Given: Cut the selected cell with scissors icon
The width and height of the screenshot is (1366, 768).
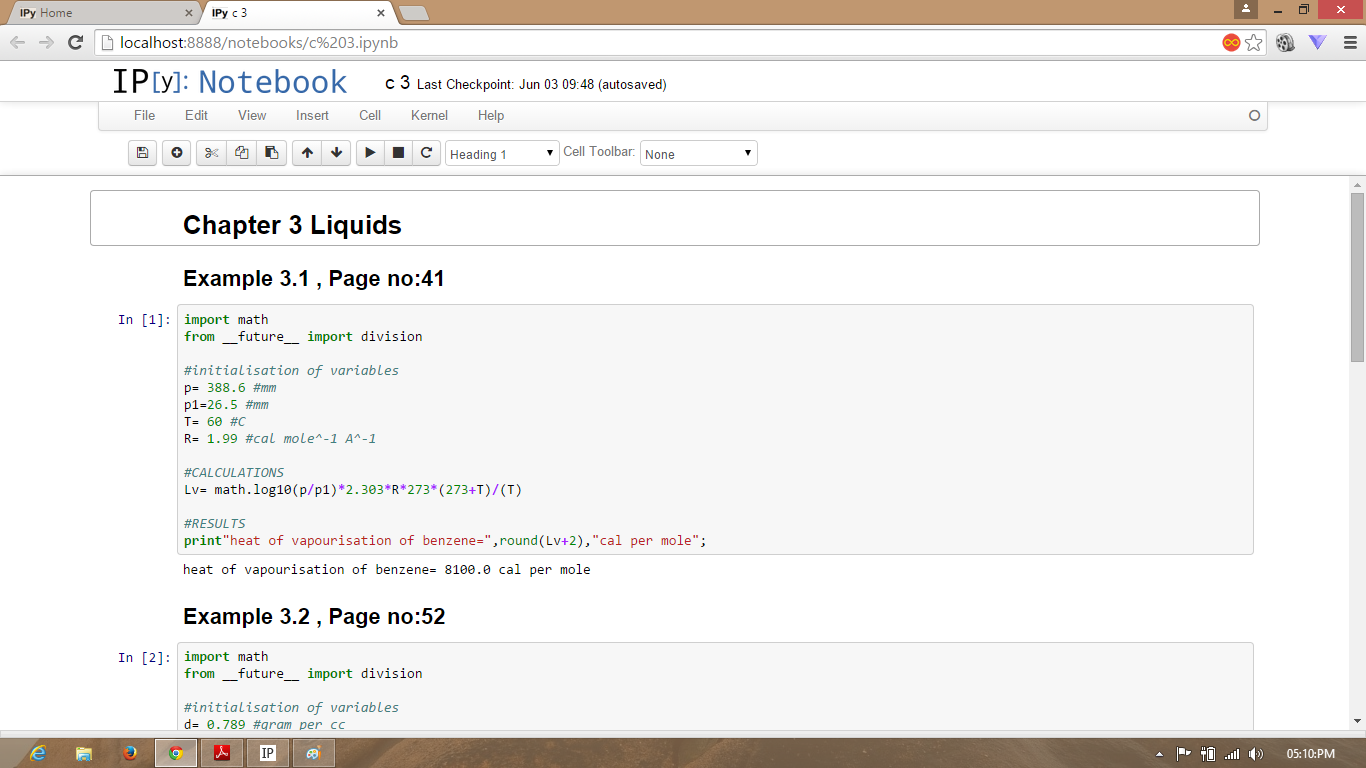Looking at the screenshot, I should click(211, 153).
